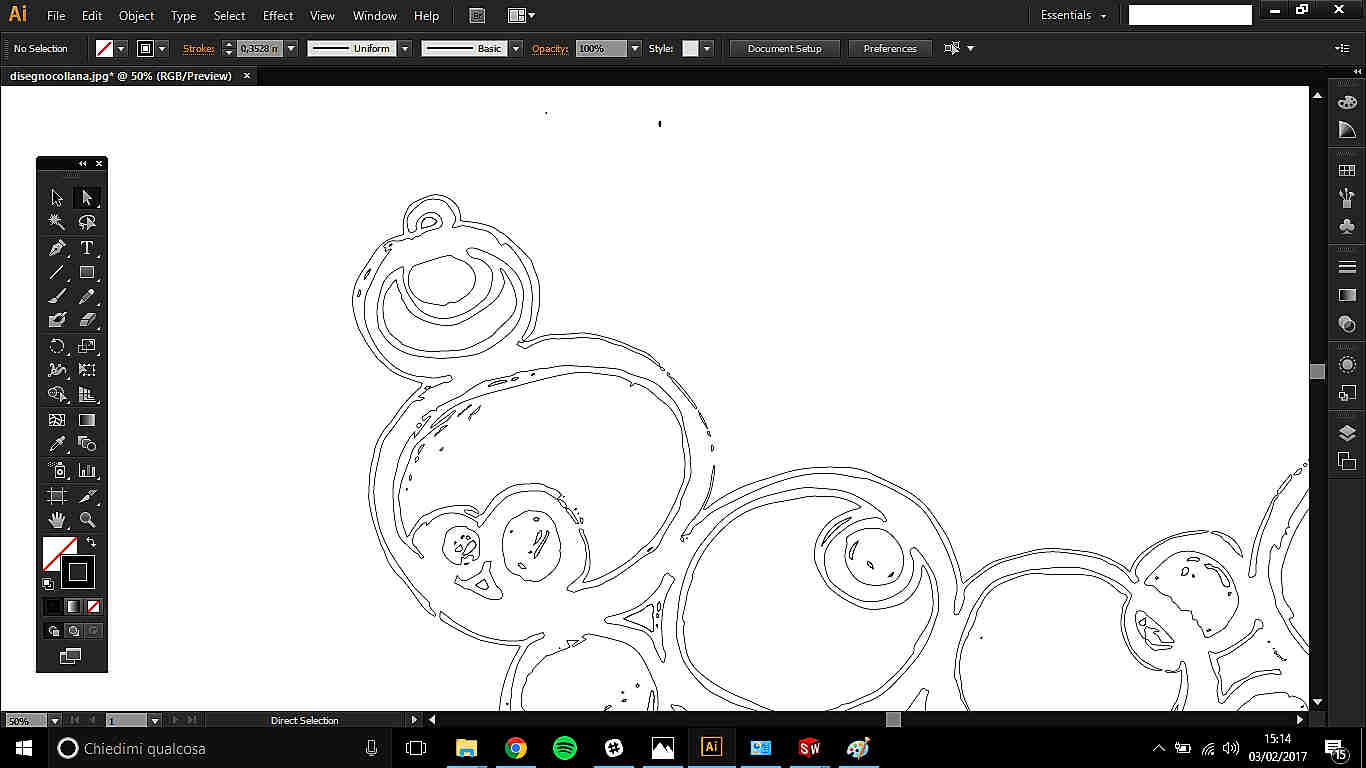Select the Symbol Sprayer tool
The height and width of the screenshot is (768, 1366).
pyautogui.click(x=57, y=470)
